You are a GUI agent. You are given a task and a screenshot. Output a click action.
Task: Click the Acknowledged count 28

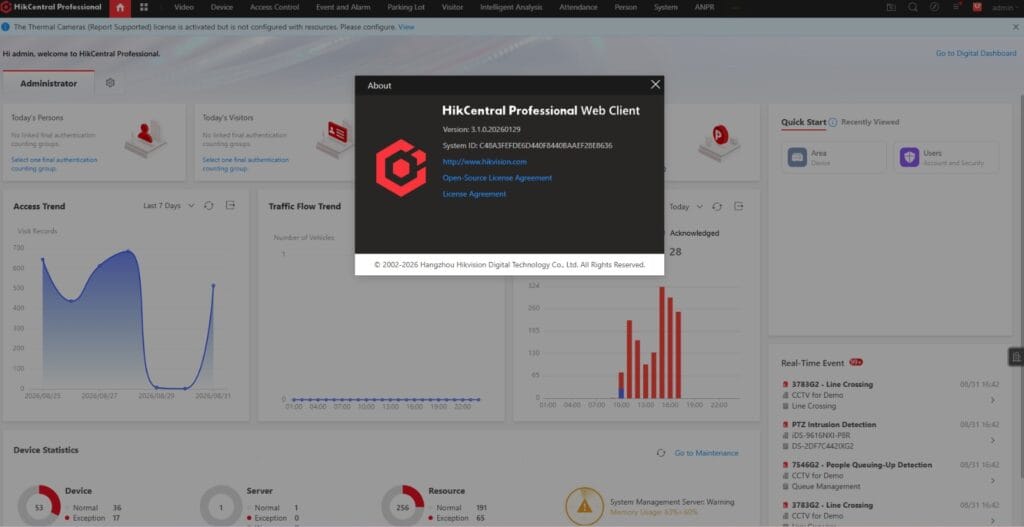[x=675, y=251]
